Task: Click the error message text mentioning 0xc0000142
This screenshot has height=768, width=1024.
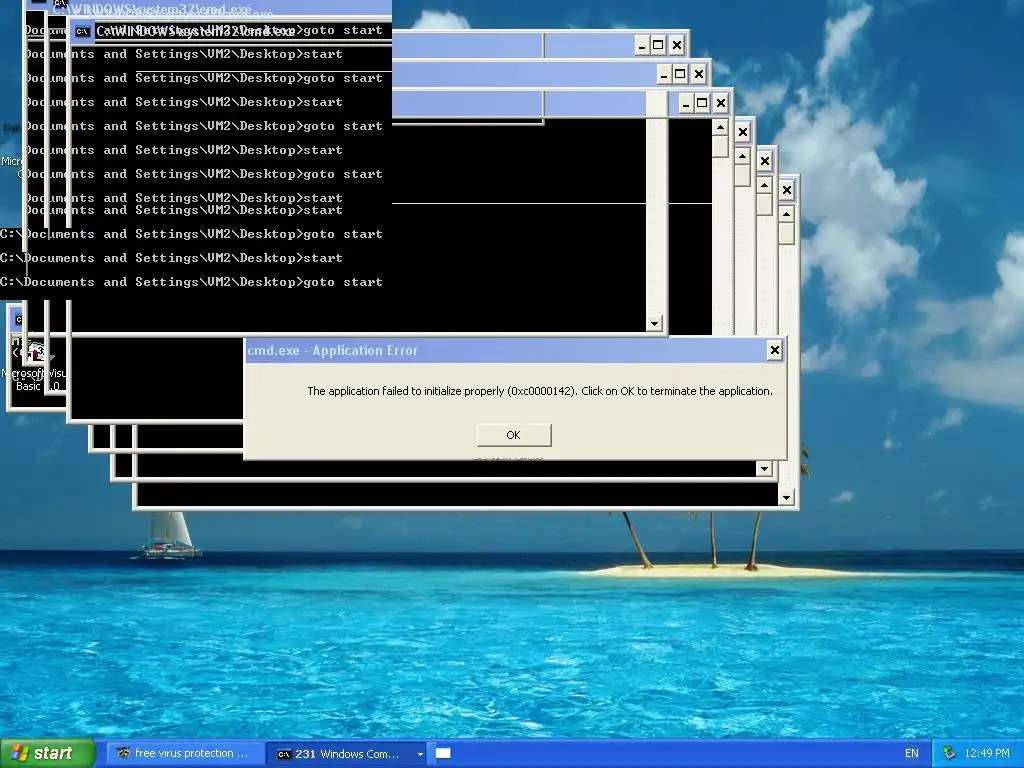Action: (539, 391)
